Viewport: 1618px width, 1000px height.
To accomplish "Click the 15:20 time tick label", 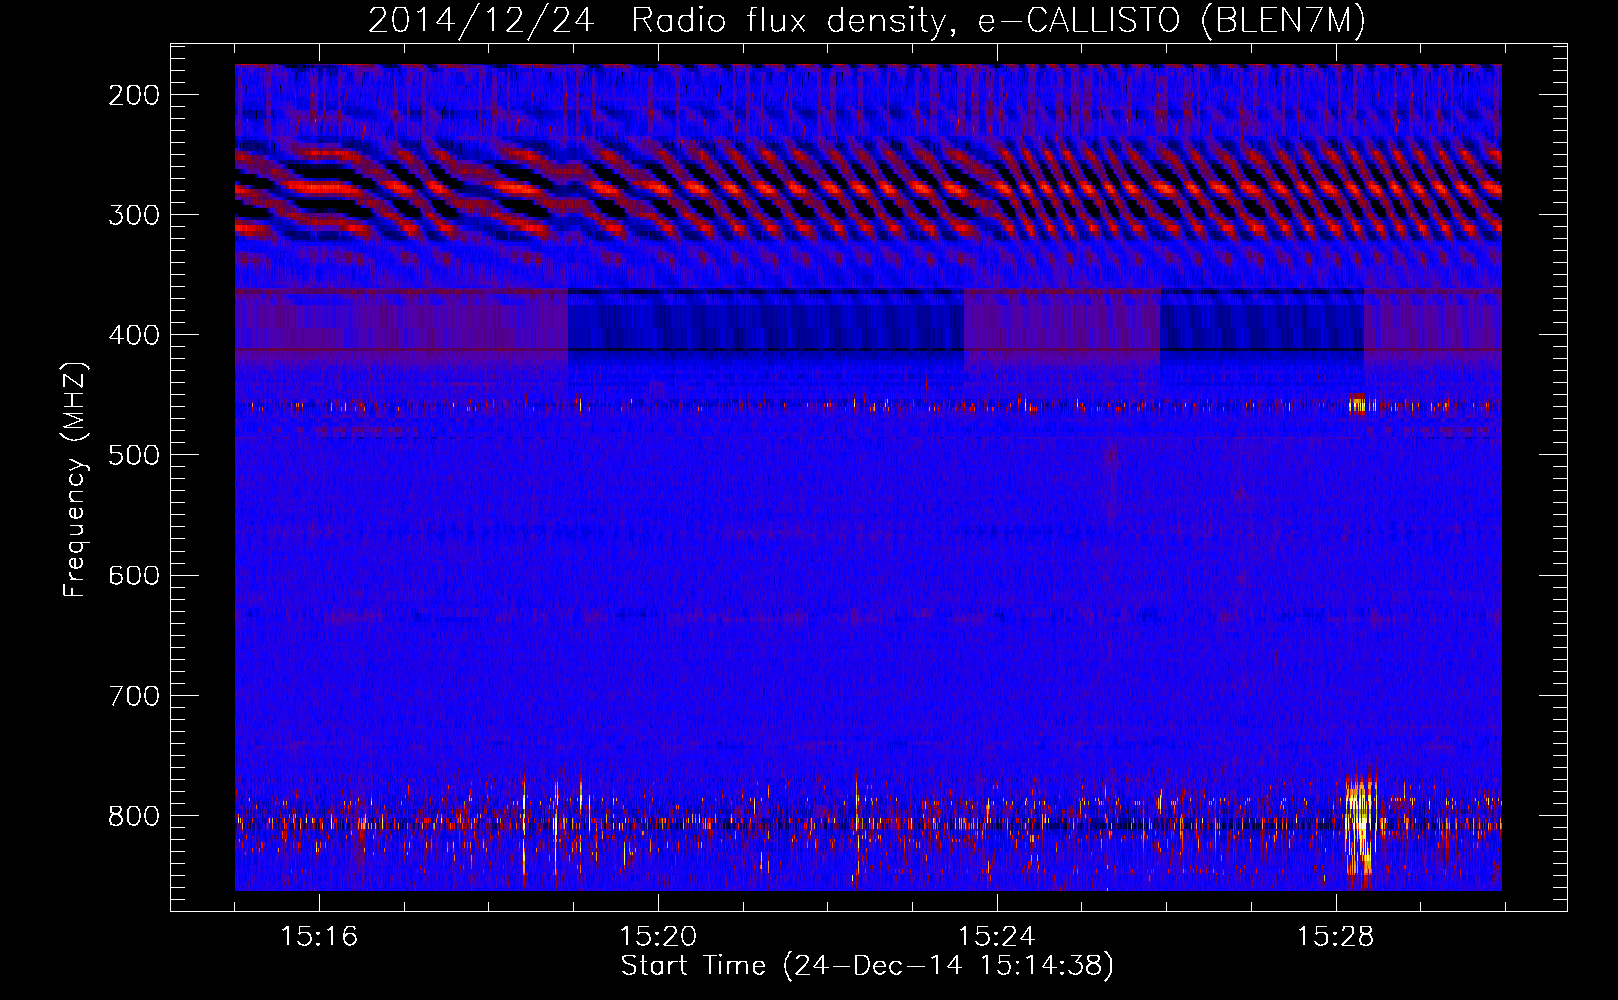I will pos(658,936).
